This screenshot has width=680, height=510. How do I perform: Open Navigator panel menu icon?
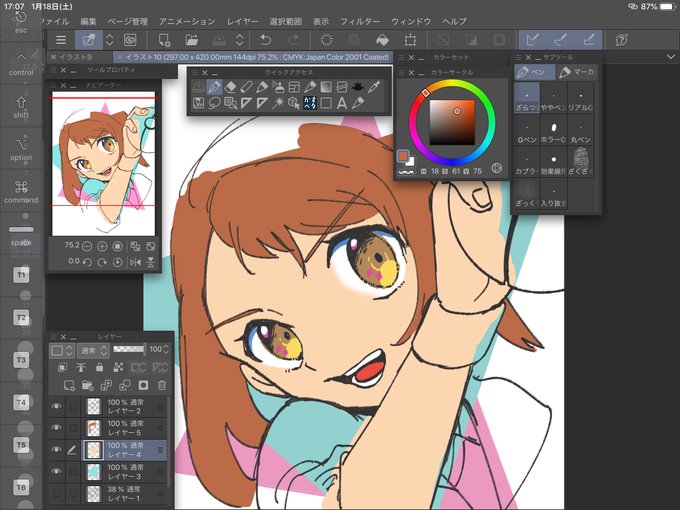(x=54, y=85)
